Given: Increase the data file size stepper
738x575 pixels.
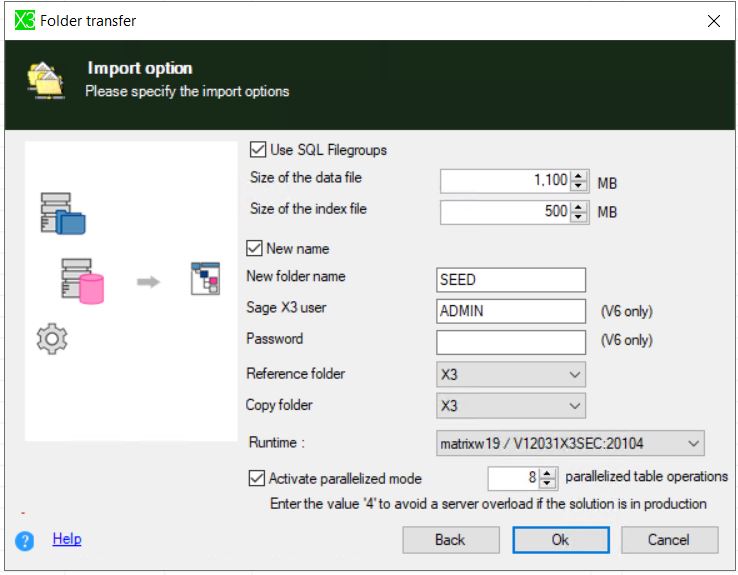Looking at the screenshot, I should click(578, 176).
